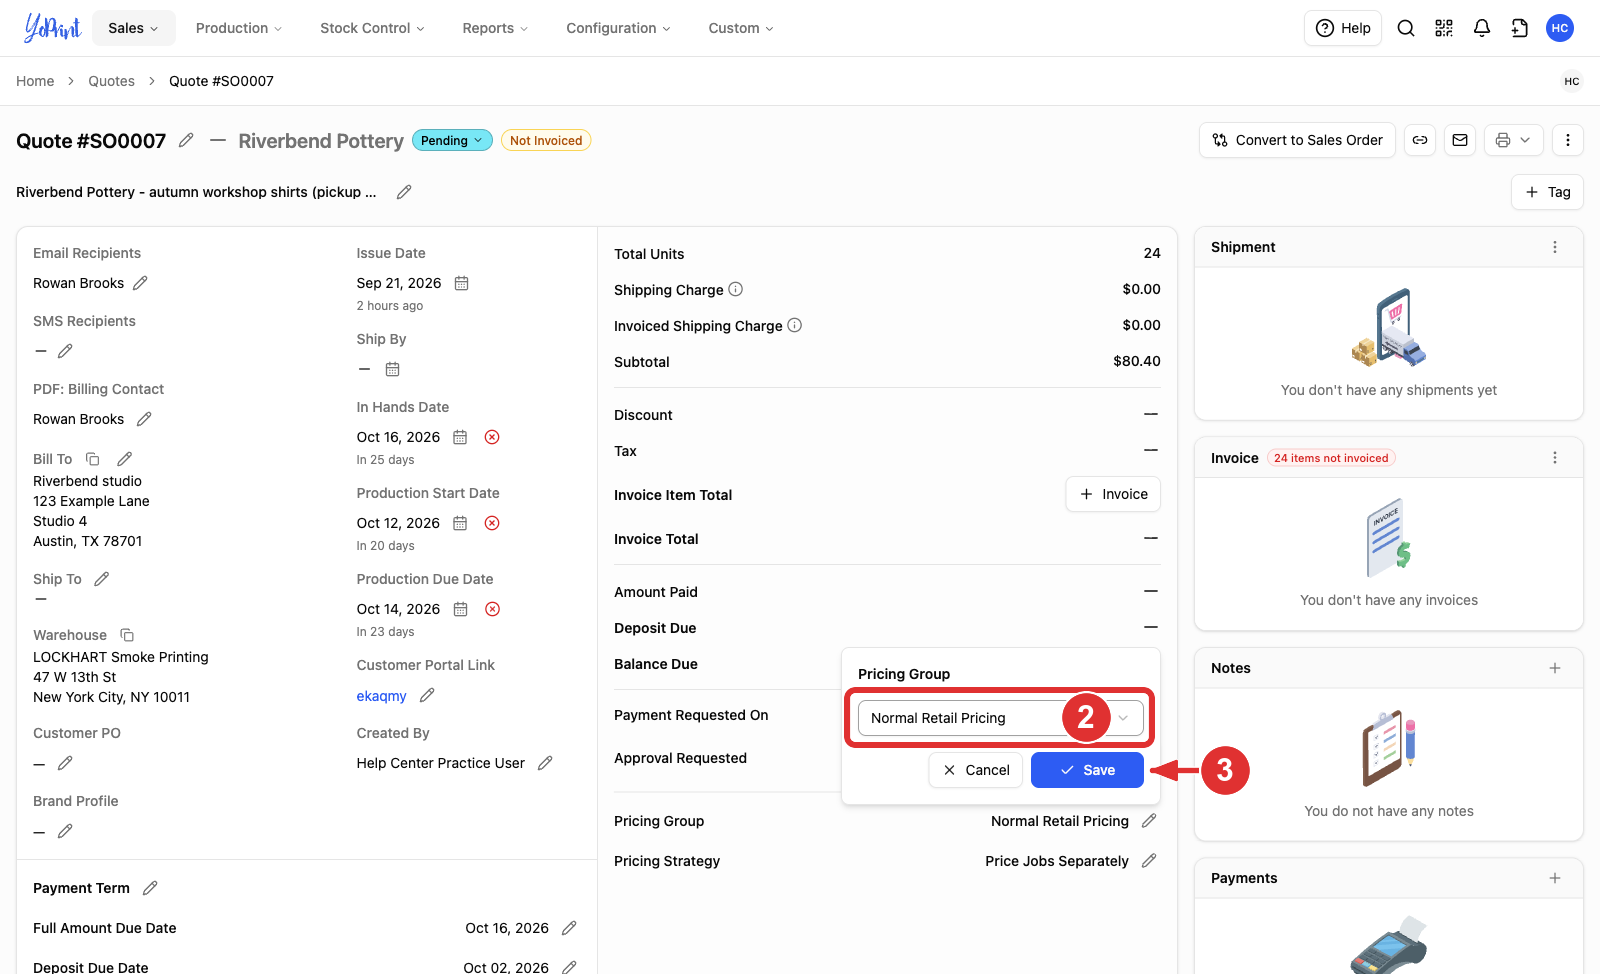
Task: Edit the Customer Portal Link
Action: [x=427, y=695]
